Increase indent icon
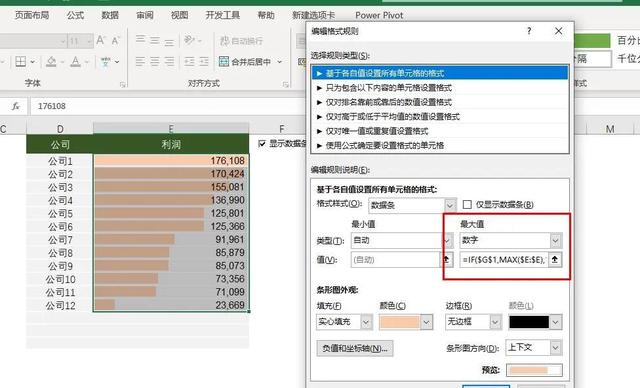 (204, 62)
